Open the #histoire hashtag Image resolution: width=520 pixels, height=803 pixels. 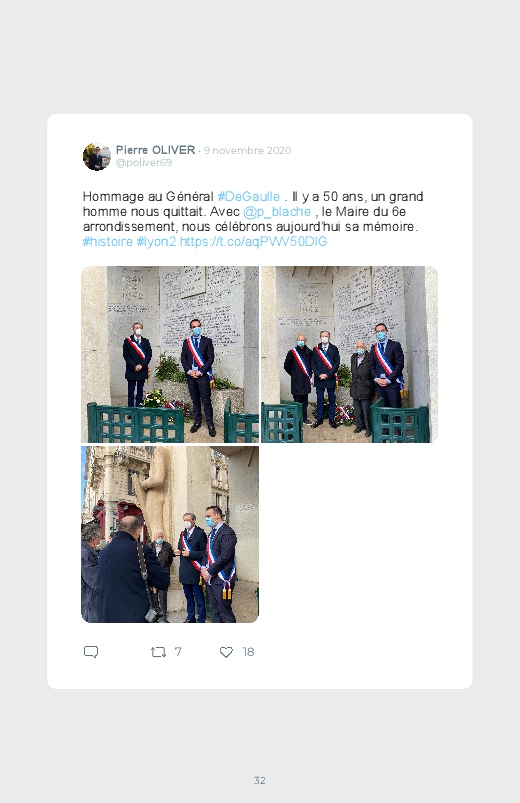[x=108, y=241]
